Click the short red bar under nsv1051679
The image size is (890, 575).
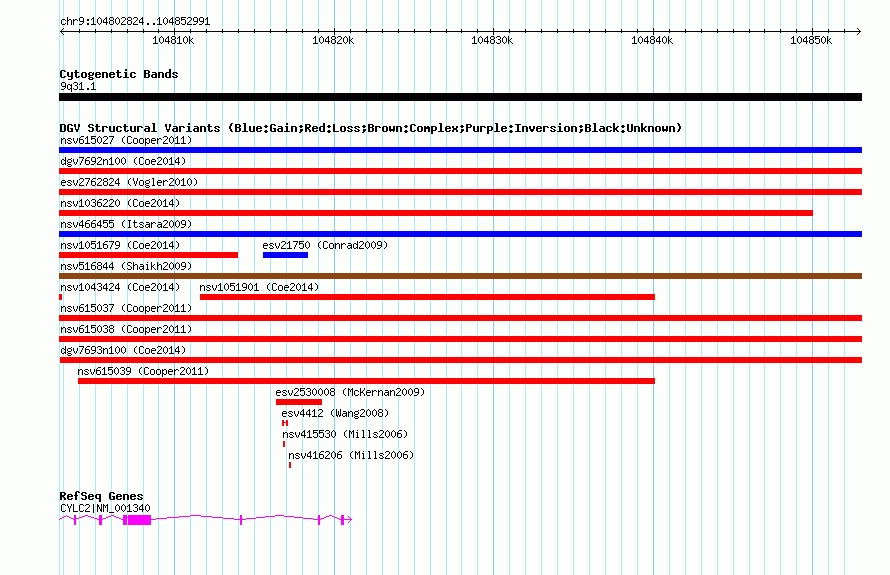[x=148, y=255]
